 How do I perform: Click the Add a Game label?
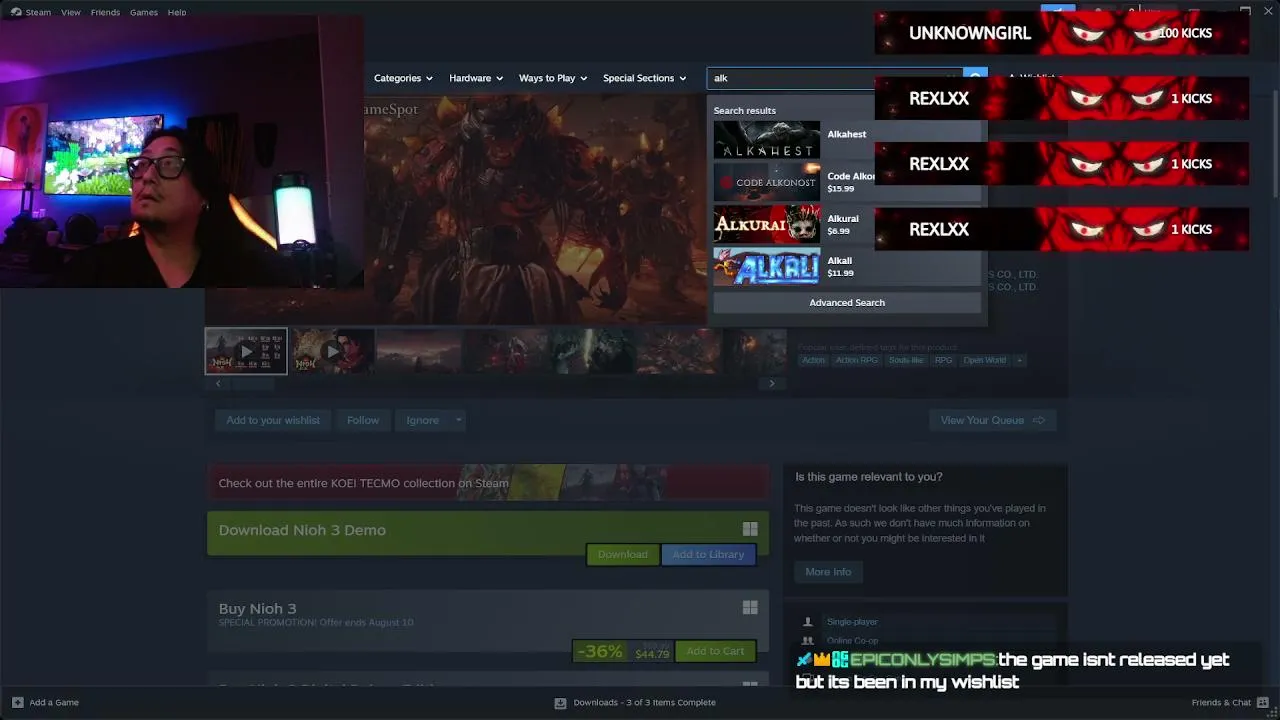point(54,703)
